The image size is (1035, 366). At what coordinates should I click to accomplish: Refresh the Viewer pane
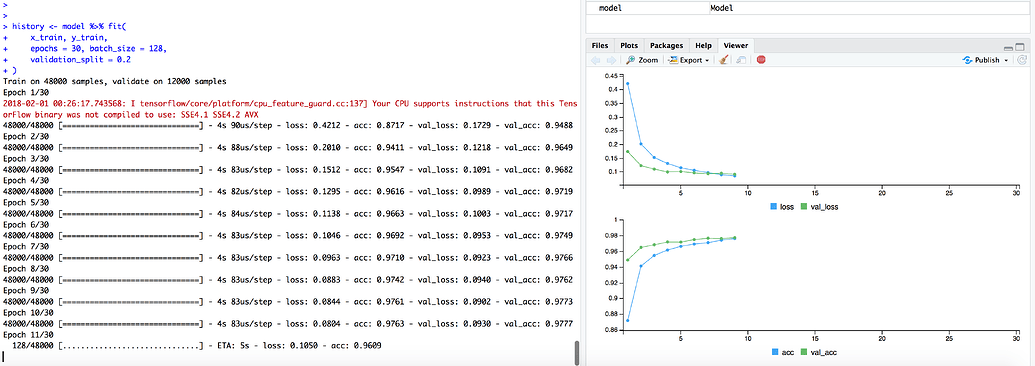(x=1022, y=60)
